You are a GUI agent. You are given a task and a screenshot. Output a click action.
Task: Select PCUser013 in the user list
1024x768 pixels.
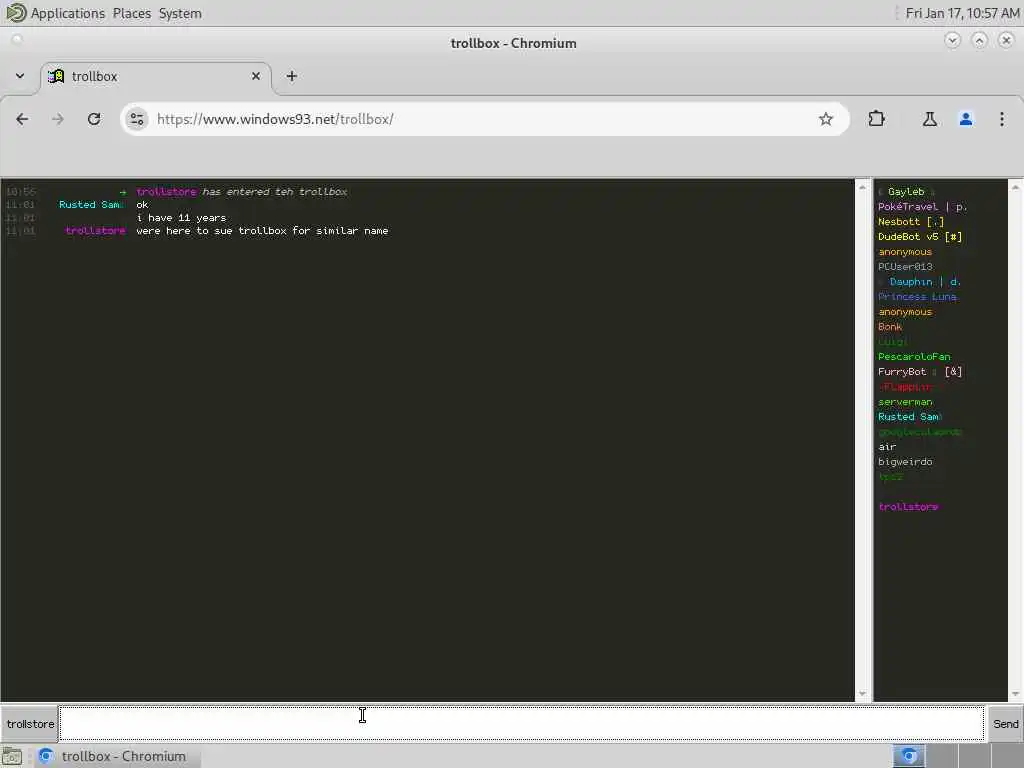point(905,266)
